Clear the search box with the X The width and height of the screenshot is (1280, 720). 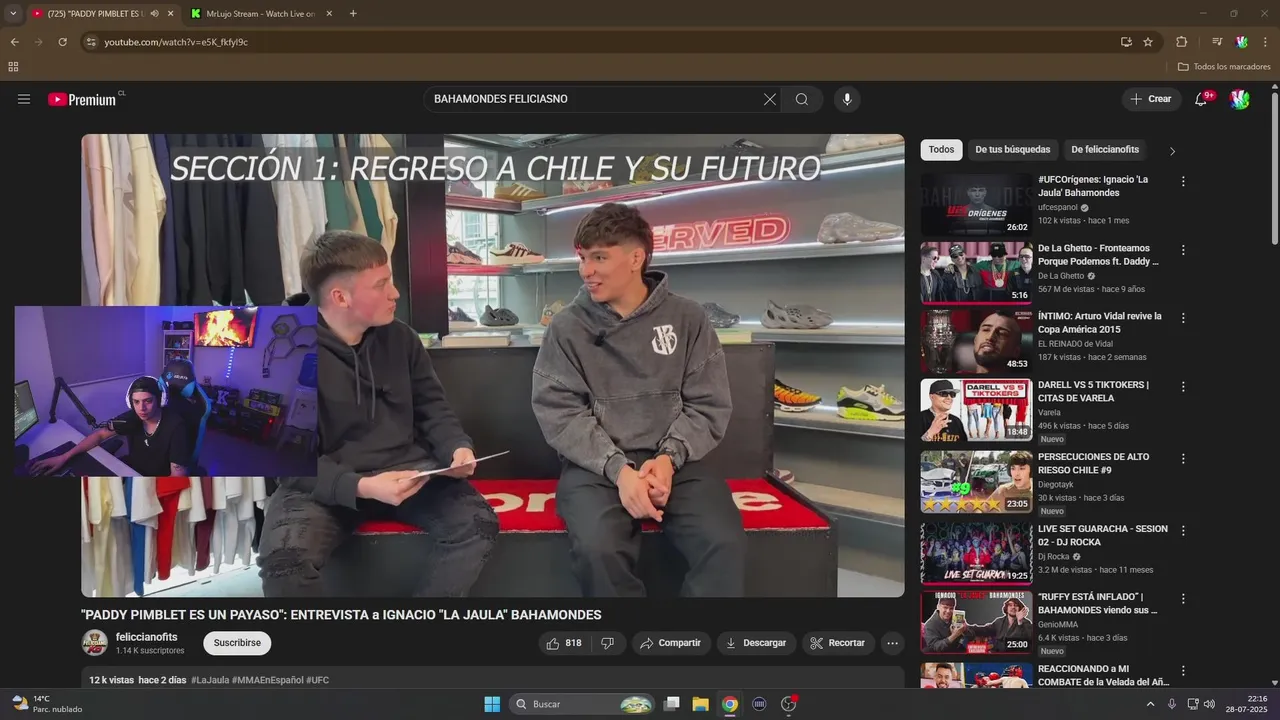(769, 99)
